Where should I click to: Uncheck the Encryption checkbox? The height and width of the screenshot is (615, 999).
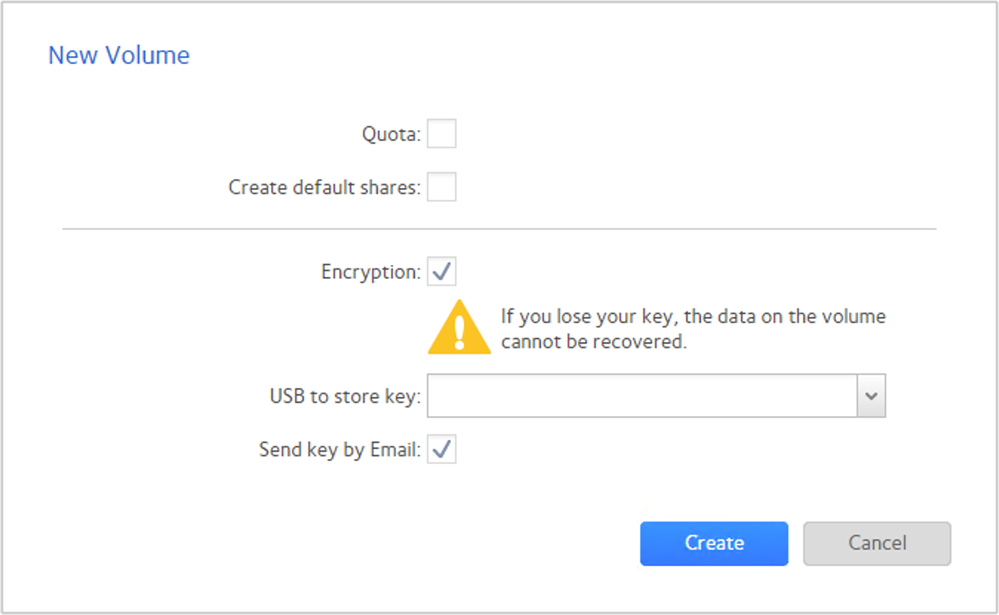click(442, 271)
